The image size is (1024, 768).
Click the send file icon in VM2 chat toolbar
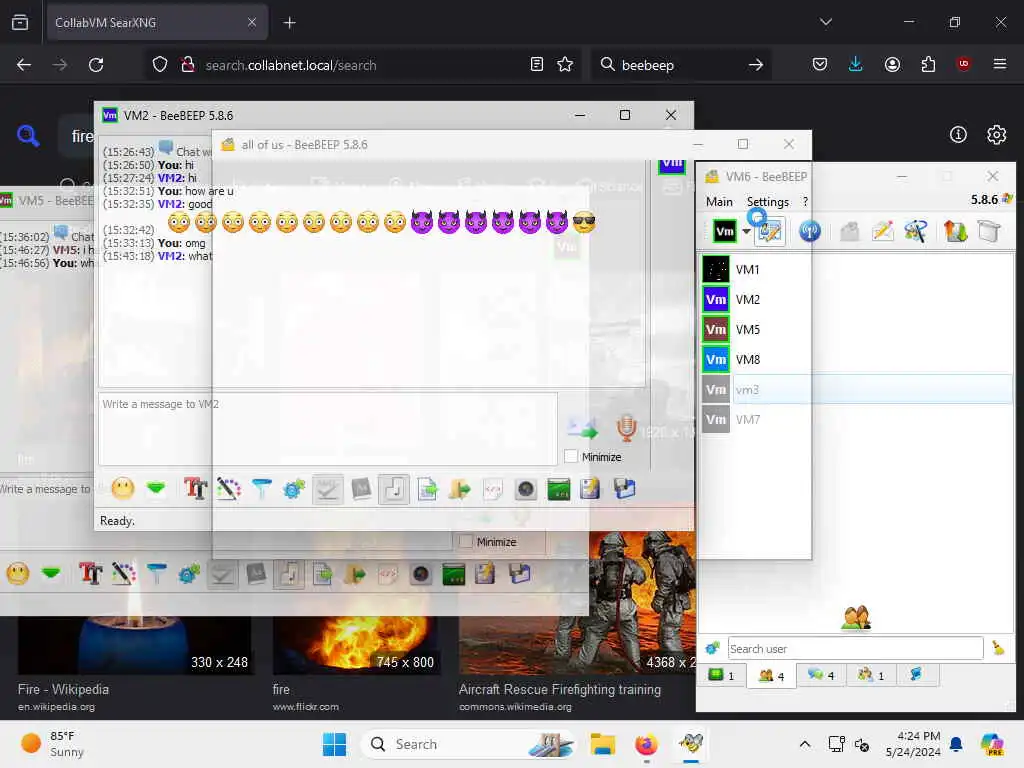pos(427,488)
